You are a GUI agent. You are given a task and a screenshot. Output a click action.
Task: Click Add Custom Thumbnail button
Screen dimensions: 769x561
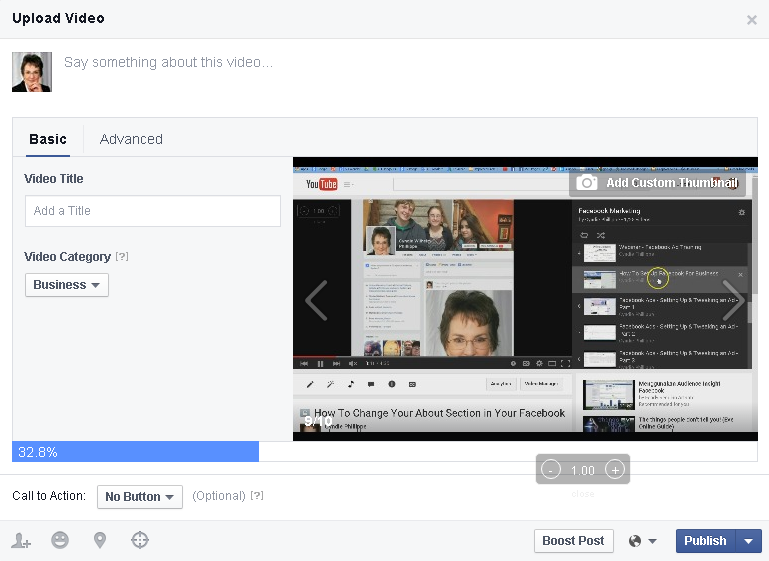click(657, 183)
